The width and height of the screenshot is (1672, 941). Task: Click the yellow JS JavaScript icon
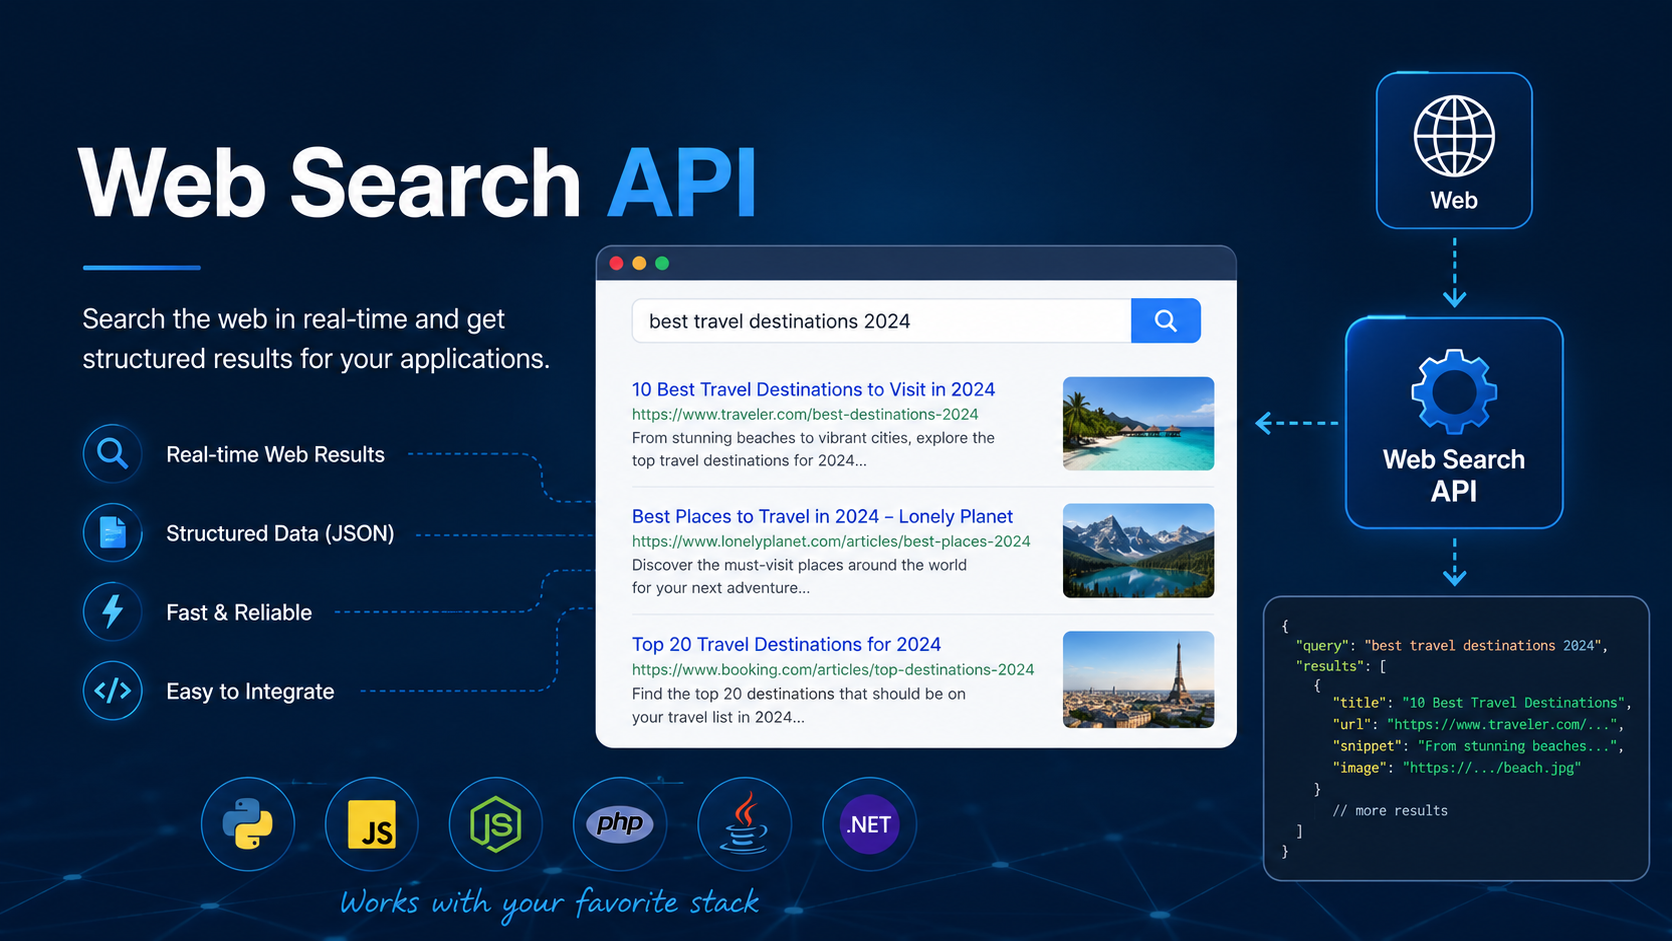pyautogui.click(x=372, y=825)
